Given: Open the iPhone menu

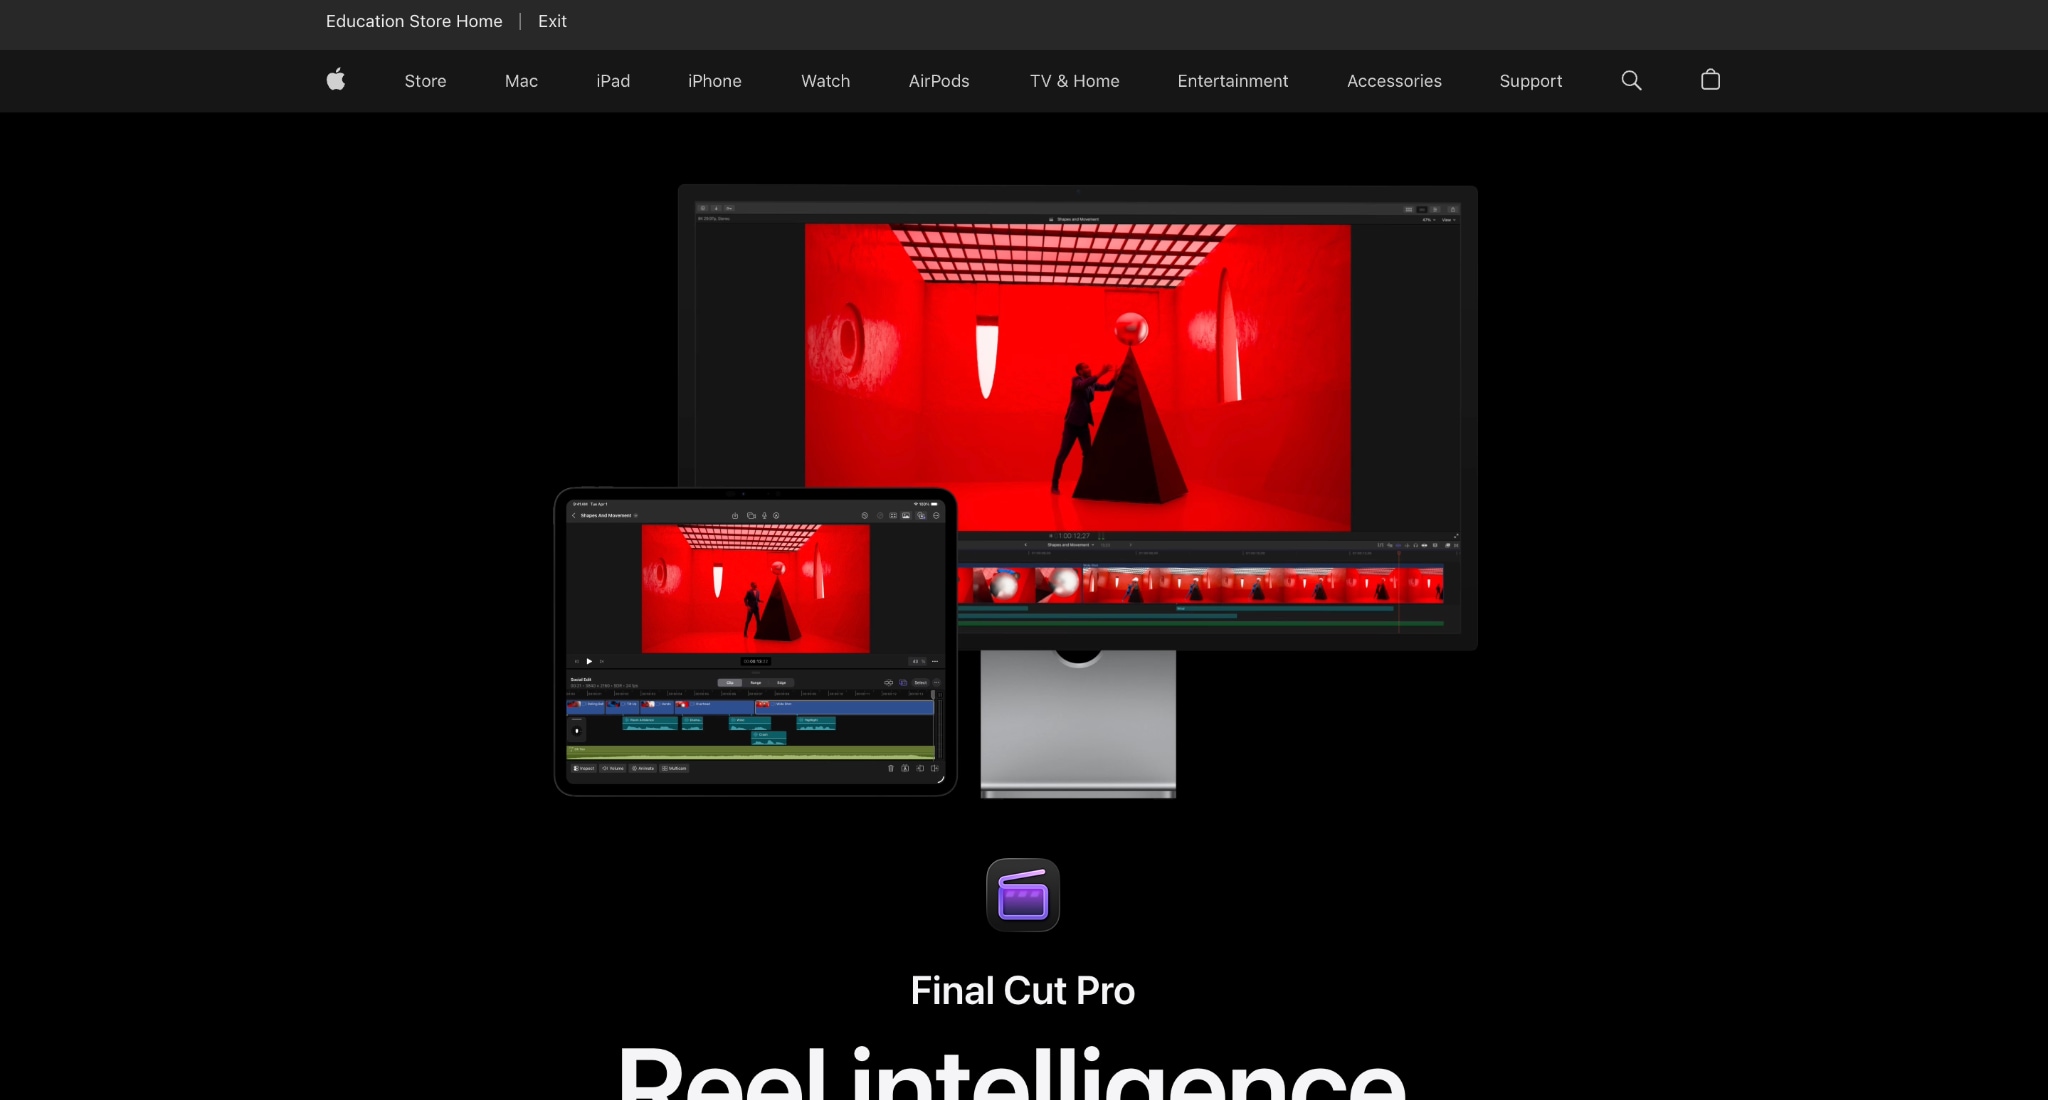Looking at the screenshot, I should pyautogui.click(x=715, y=81).
